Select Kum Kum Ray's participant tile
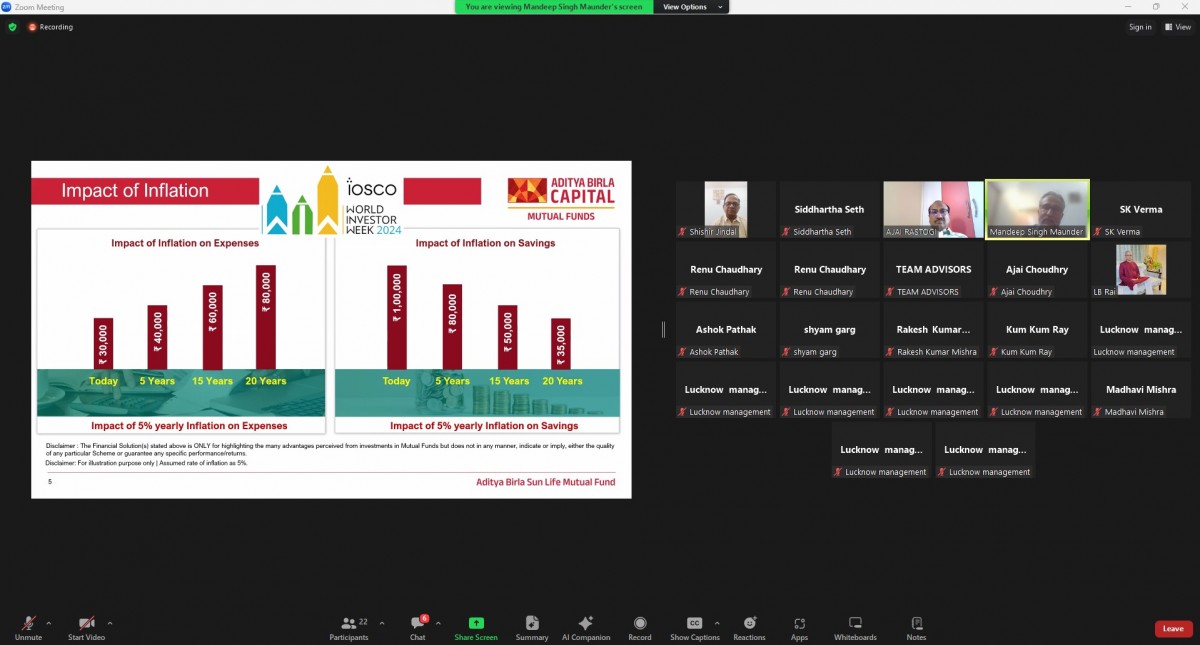 pyautogui.click(x=1037, y=329)
